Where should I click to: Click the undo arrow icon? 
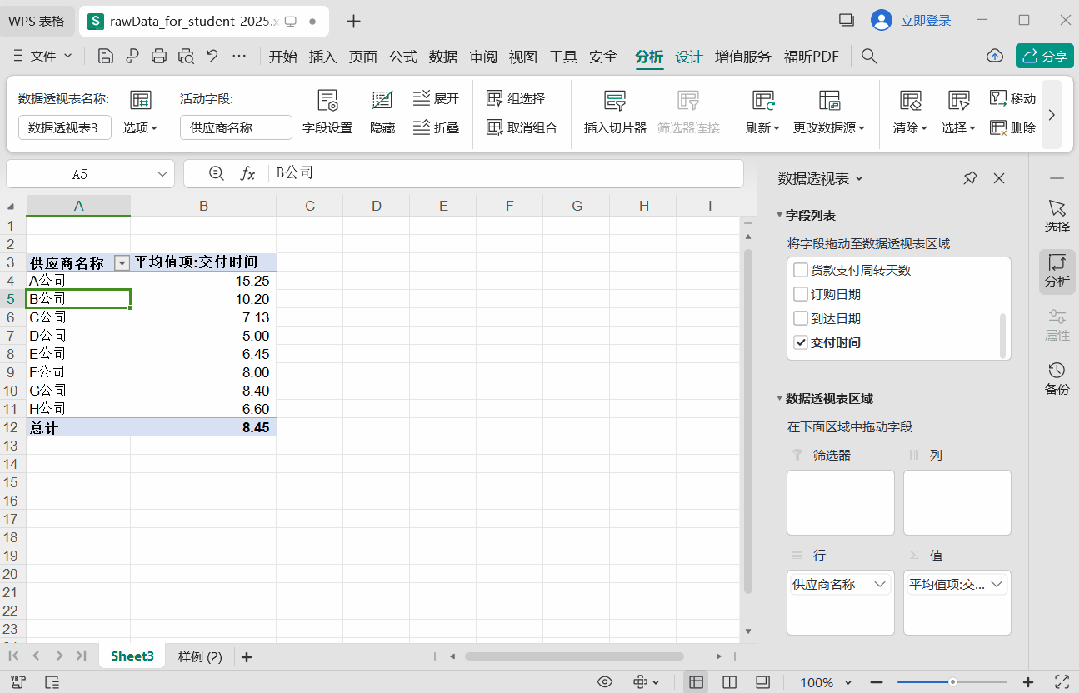coord(212,56)
